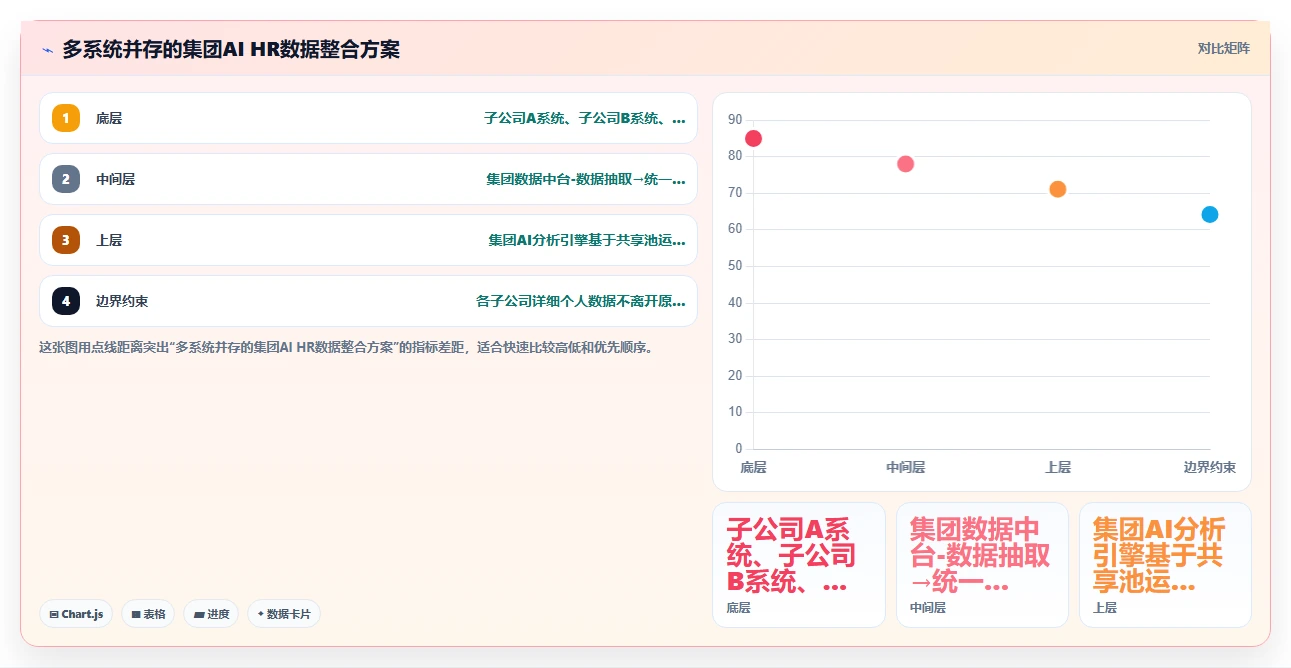Screen dimensions: 1291x668
Task: Click the 90 y-axis value
Action: [x=735, y=120]
